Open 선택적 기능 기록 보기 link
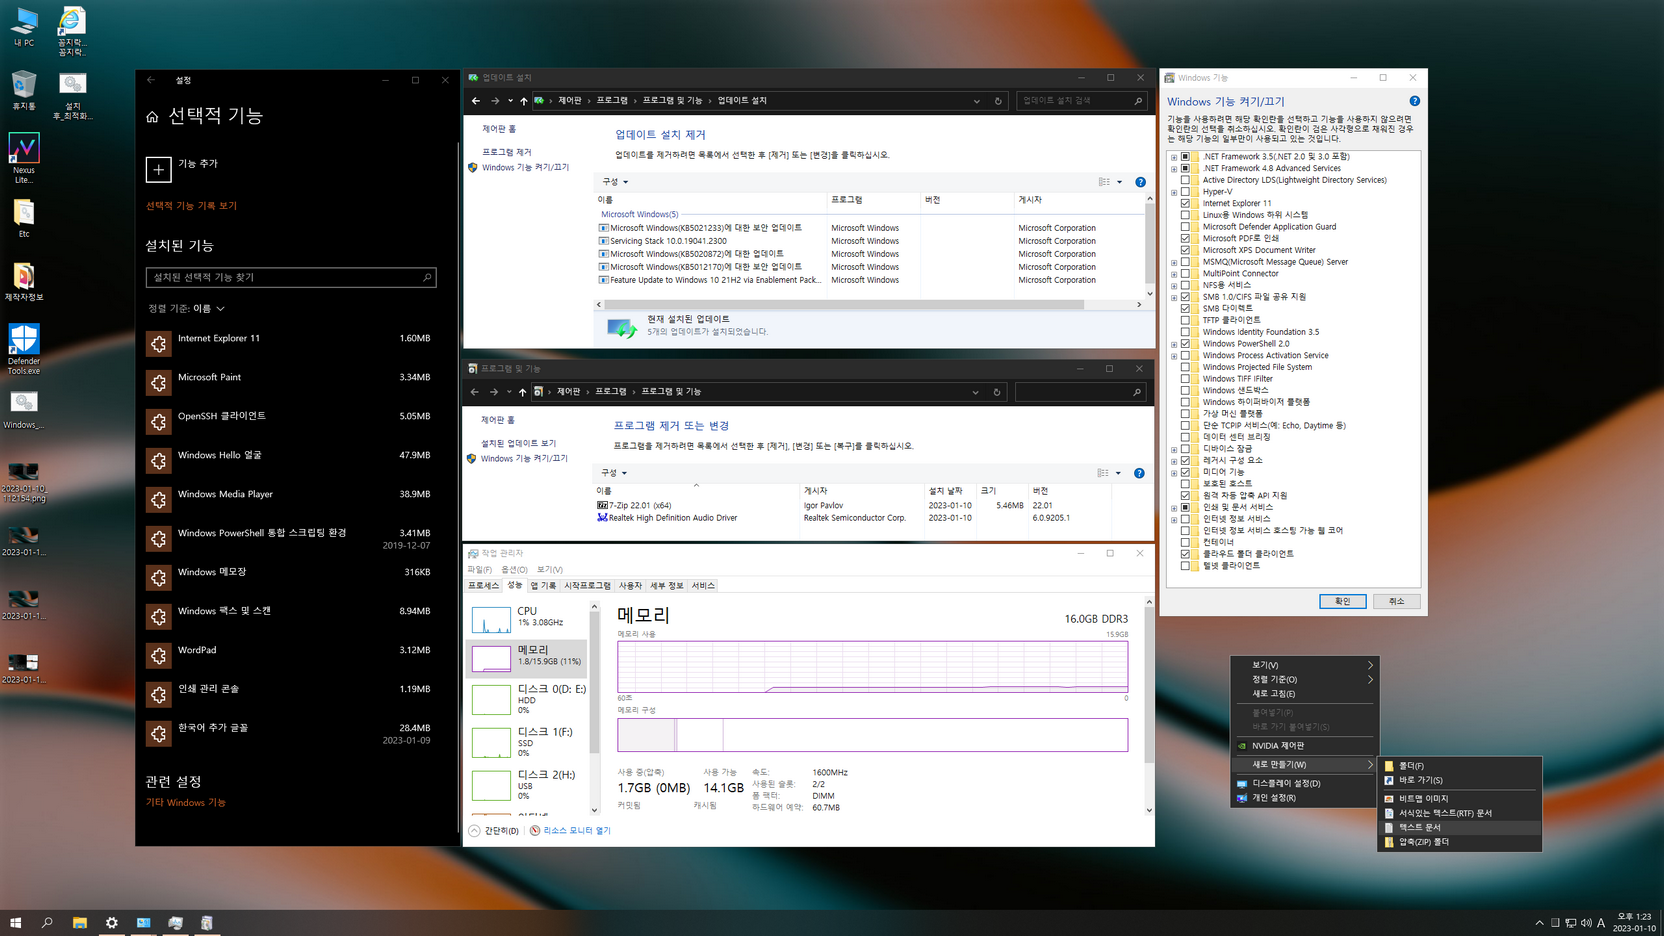 click(191, 206)
